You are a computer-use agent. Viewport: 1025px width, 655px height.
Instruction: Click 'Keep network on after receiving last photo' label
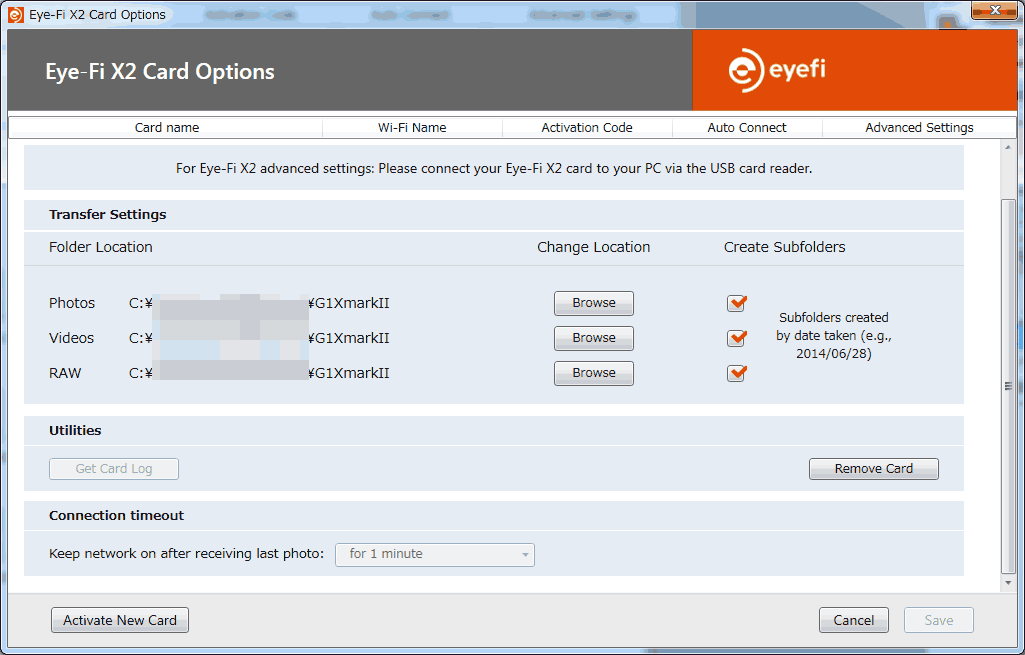[186, 554]
